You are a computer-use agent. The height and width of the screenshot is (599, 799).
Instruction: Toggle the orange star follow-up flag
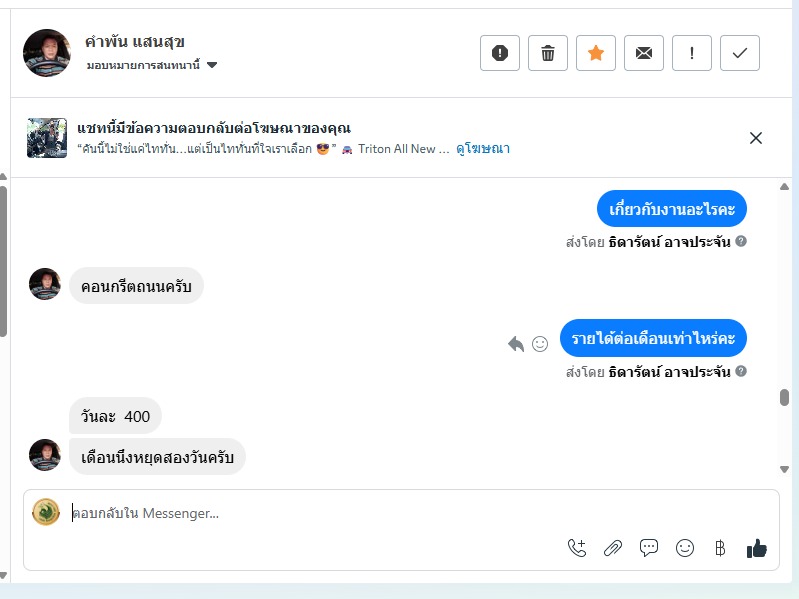596,53
